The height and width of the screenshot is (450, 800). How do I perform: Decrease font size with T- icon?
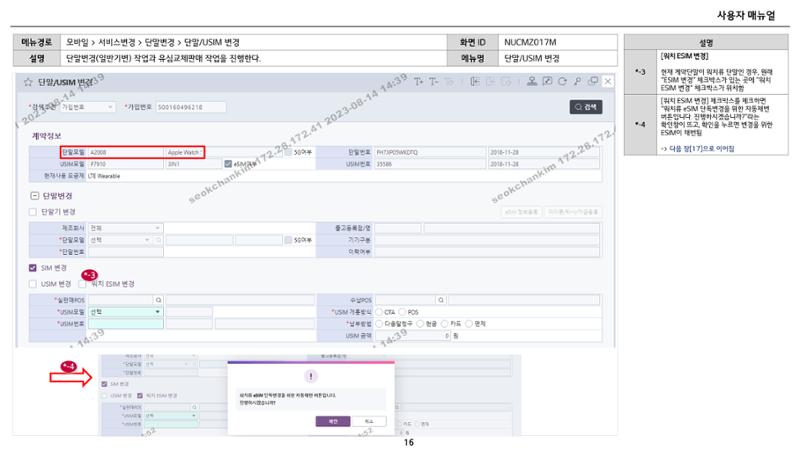[434, 82]
